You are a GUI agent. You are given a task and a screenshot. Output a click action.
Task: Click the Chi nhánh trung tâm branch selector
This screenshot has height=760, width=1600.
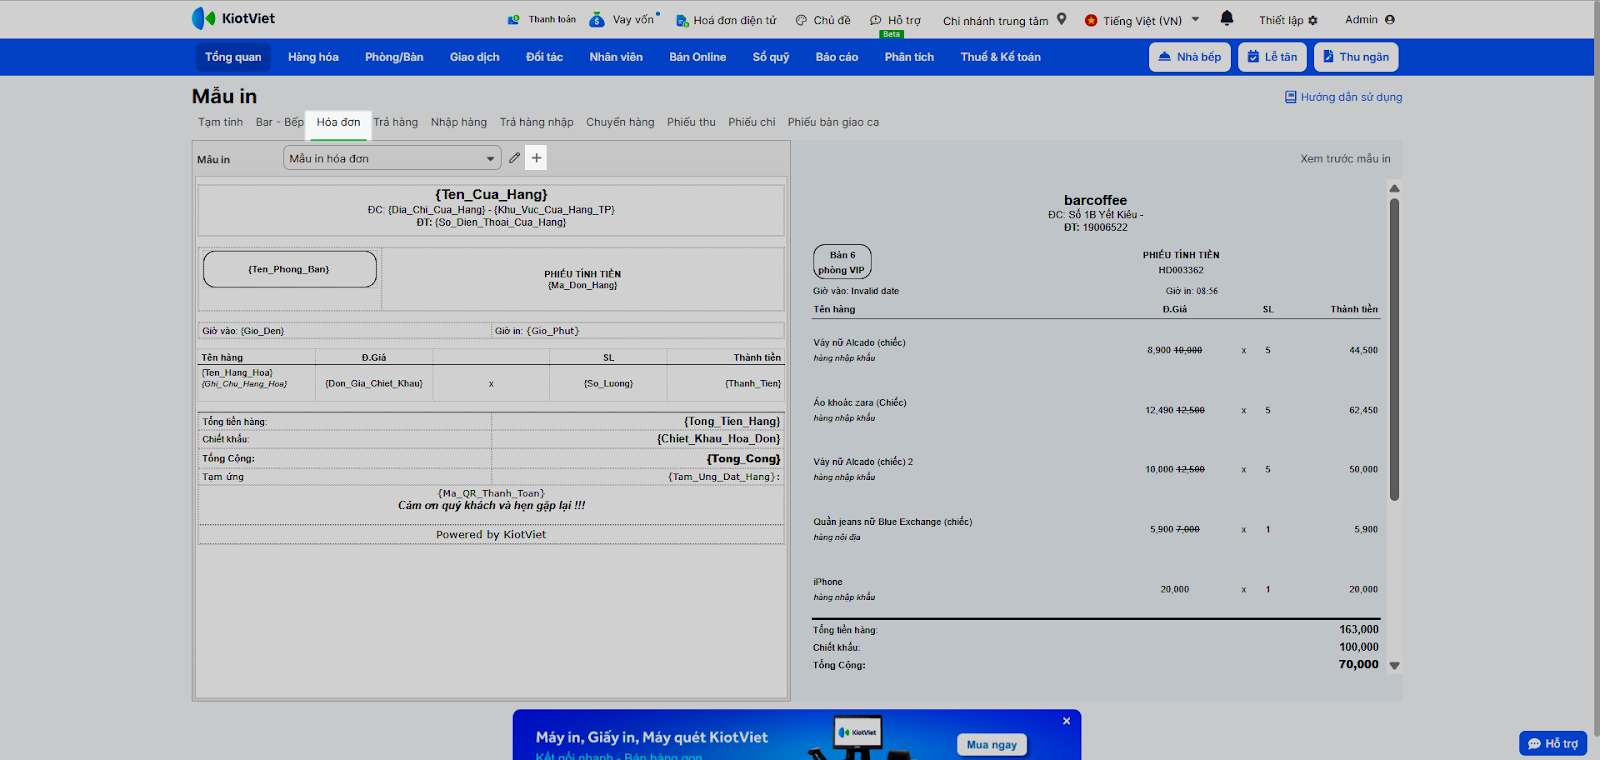996,20
